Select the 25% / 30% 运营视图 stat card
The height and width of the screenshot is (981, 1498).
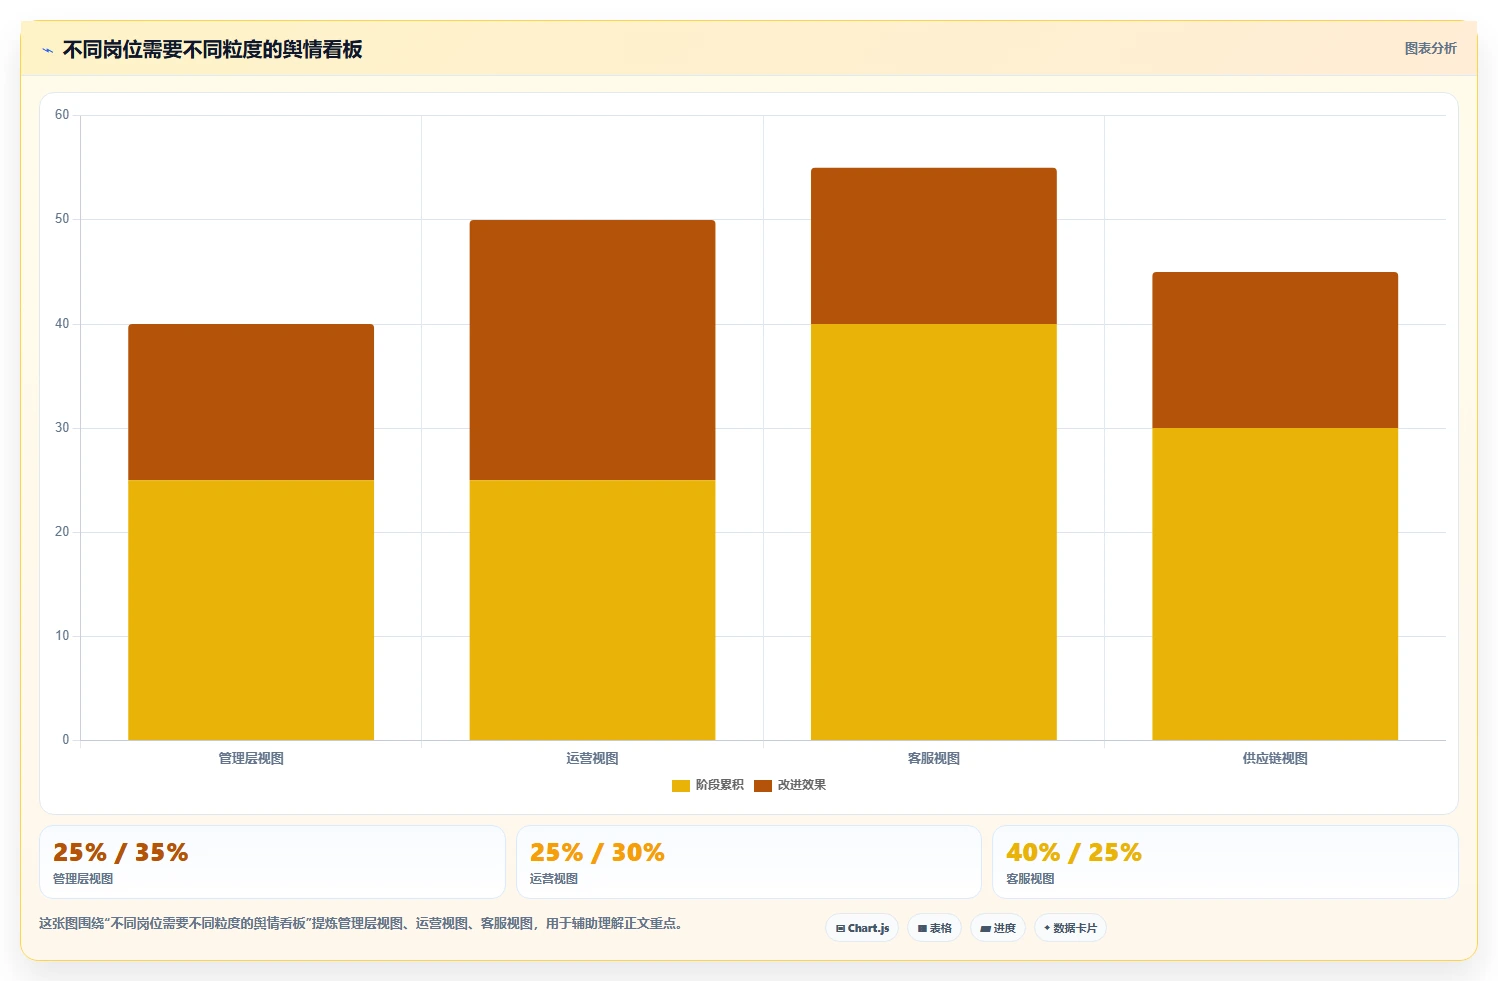[x=749, y=862]
